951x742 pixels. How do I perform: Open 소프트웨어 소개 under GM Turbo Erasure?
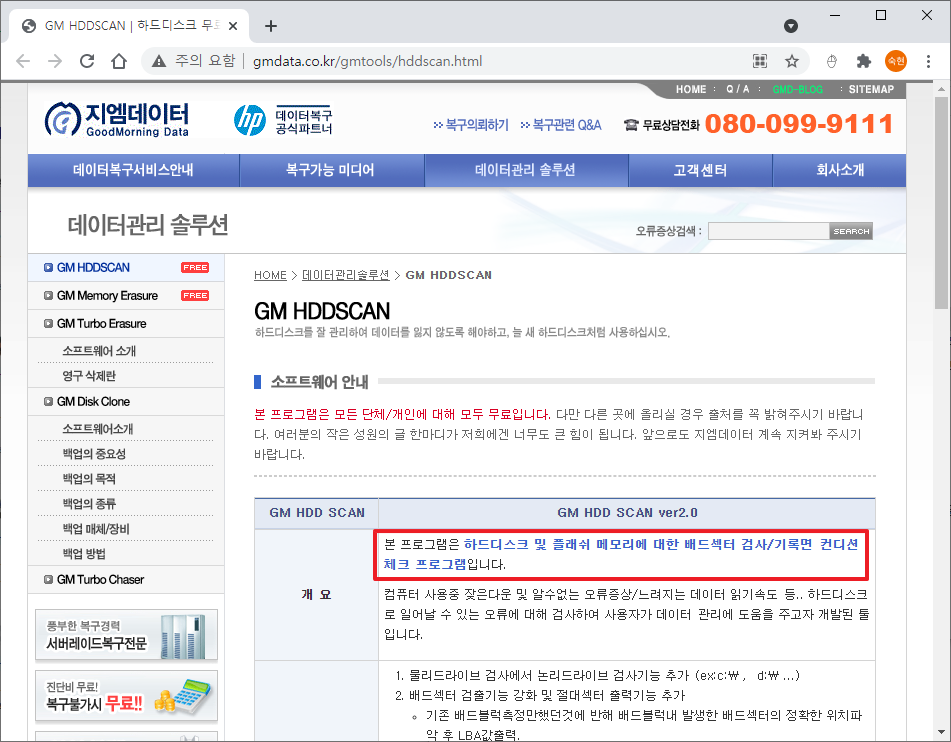[99, 351]
